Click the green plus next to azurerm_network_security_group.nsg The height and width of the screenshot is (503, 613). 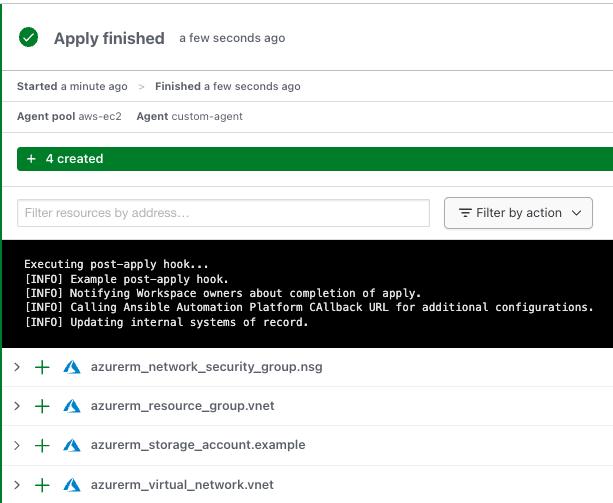pyautogui.click(x=42, y=367)
